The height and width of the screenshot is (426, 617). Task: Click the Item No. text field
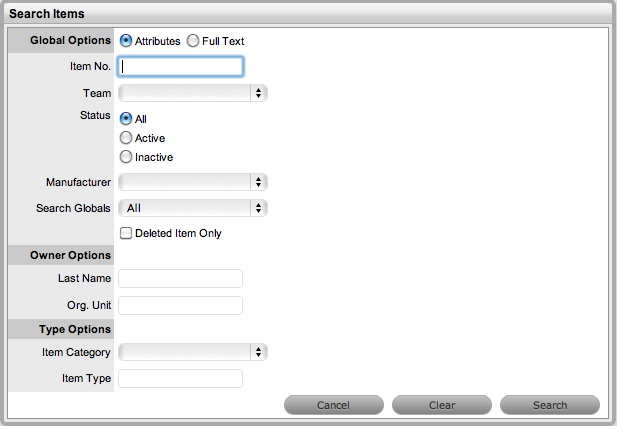click(x=181, y=67)
